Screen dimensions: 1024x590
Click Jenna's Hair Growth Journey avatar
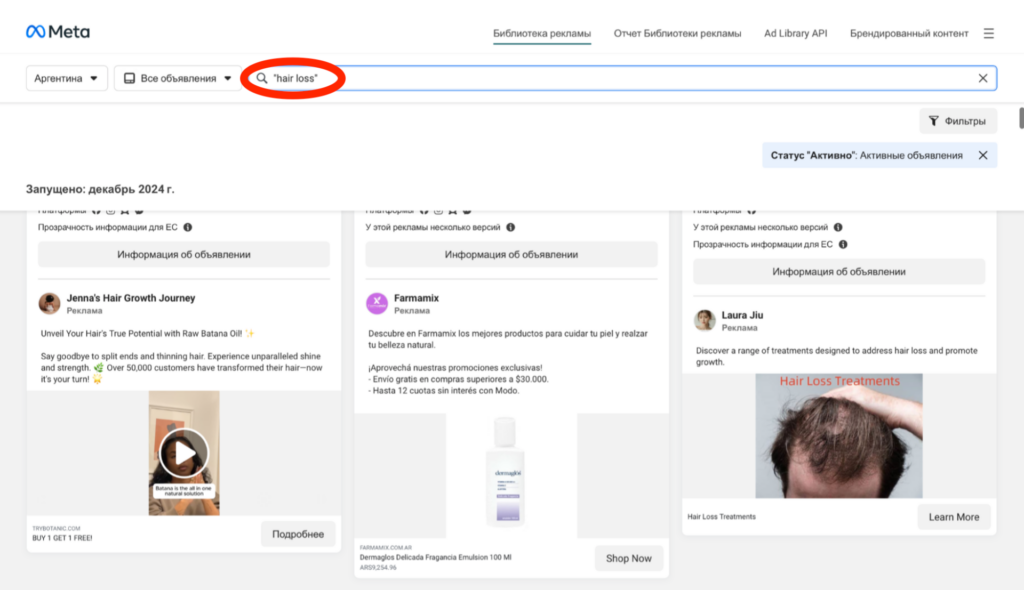tap(50, 303)
